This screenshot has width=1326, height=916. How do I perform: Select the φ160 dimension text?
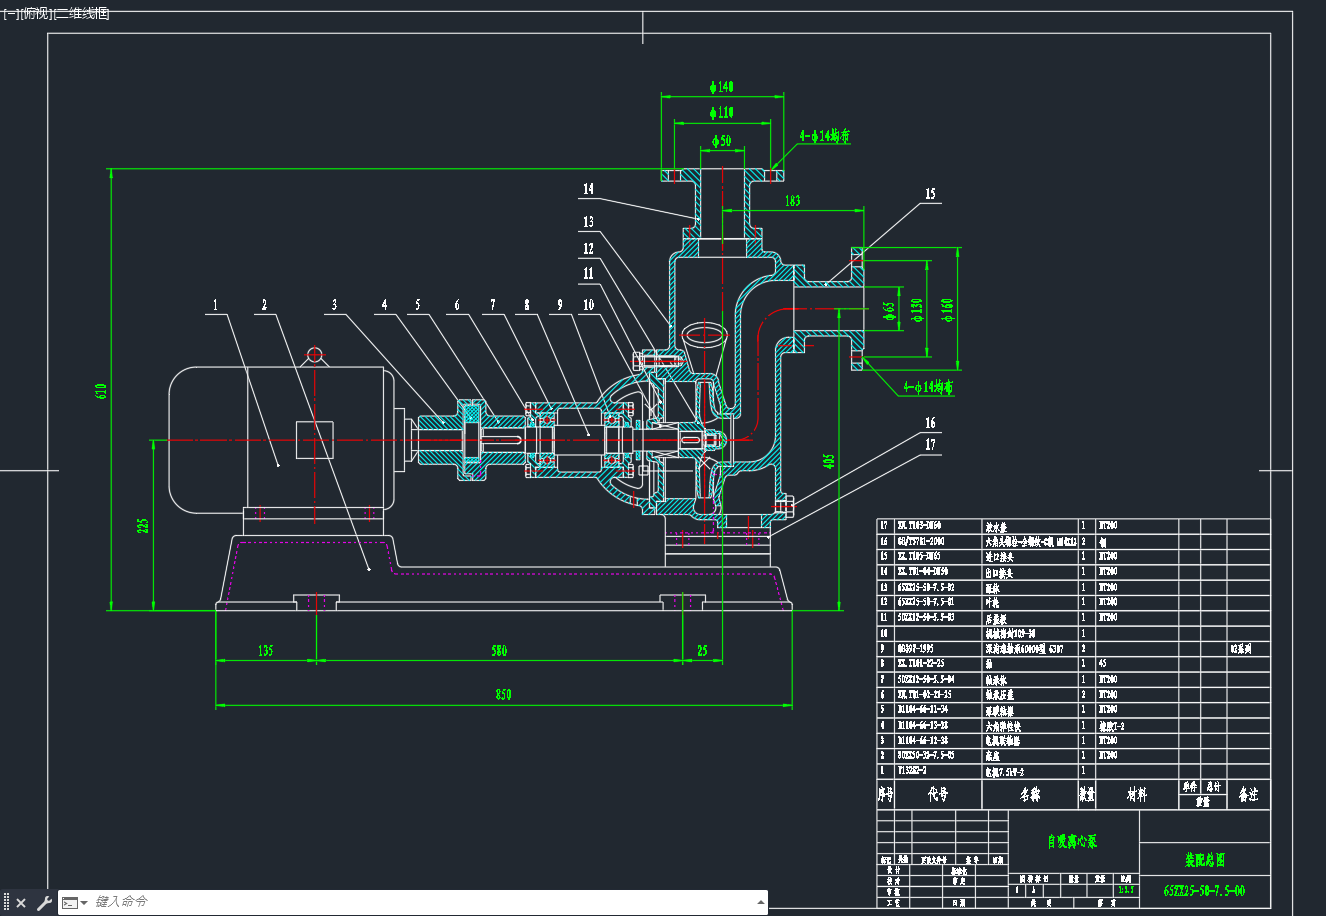[x=947, y=308]
